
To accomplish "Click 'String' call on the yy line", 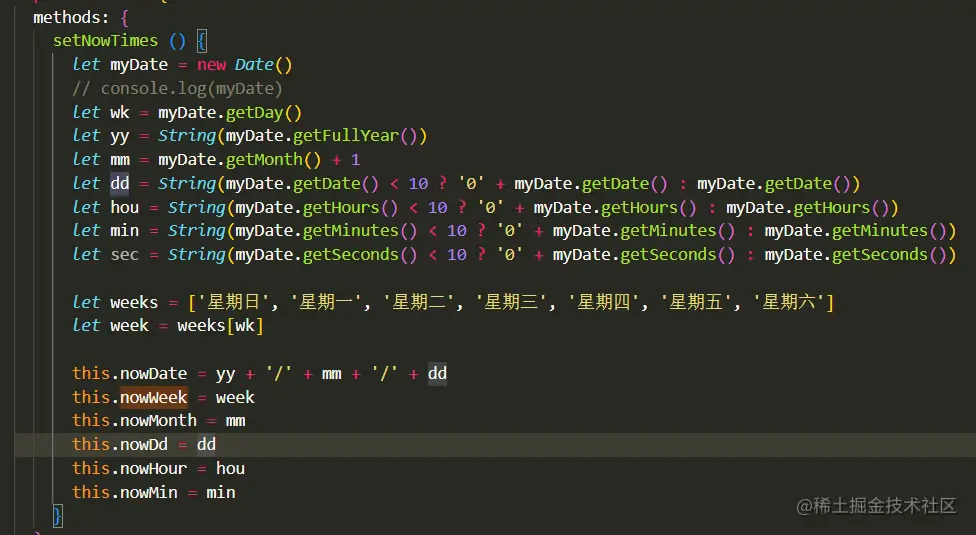I will [x=187, y=136].
